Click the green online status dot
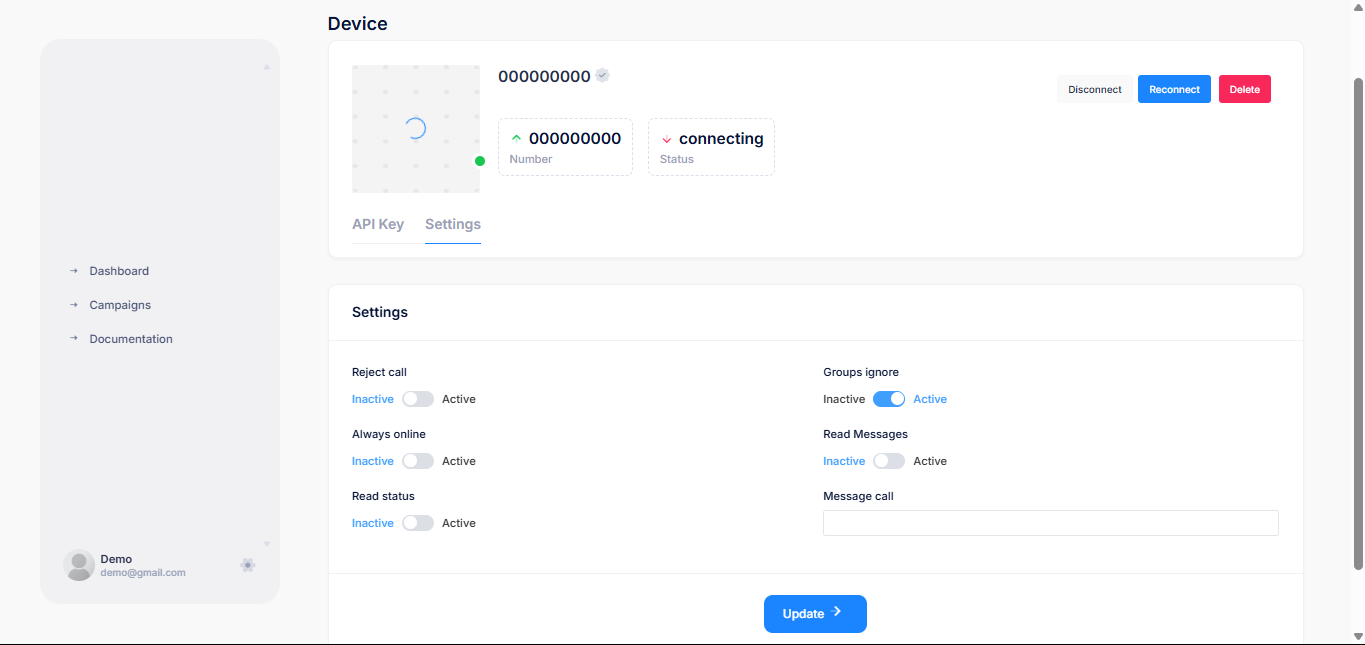Image resolution: width=1365 pixels, height=645 pixels. [x=480, y=161]
